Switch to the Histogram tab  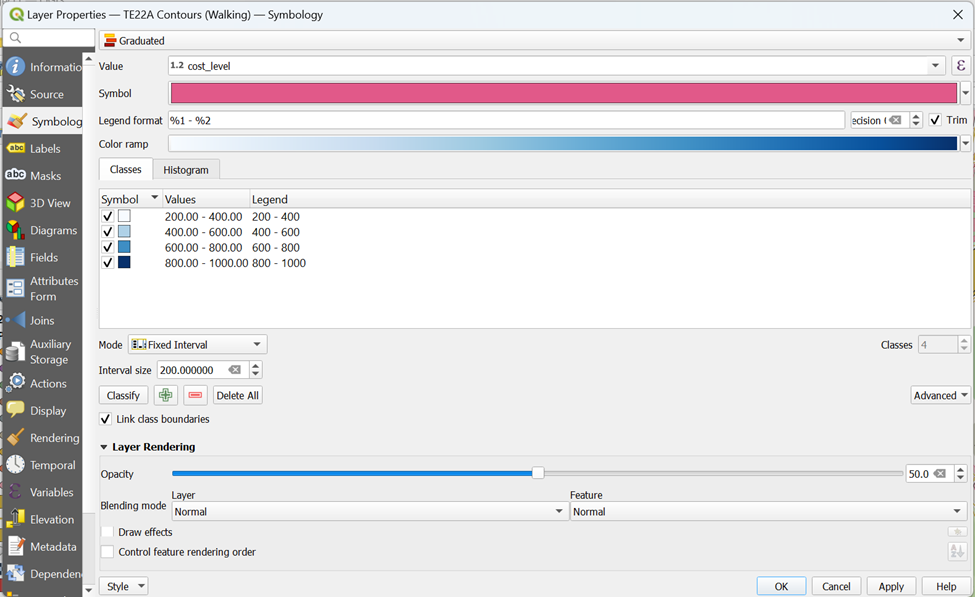(x=186, y=170)
